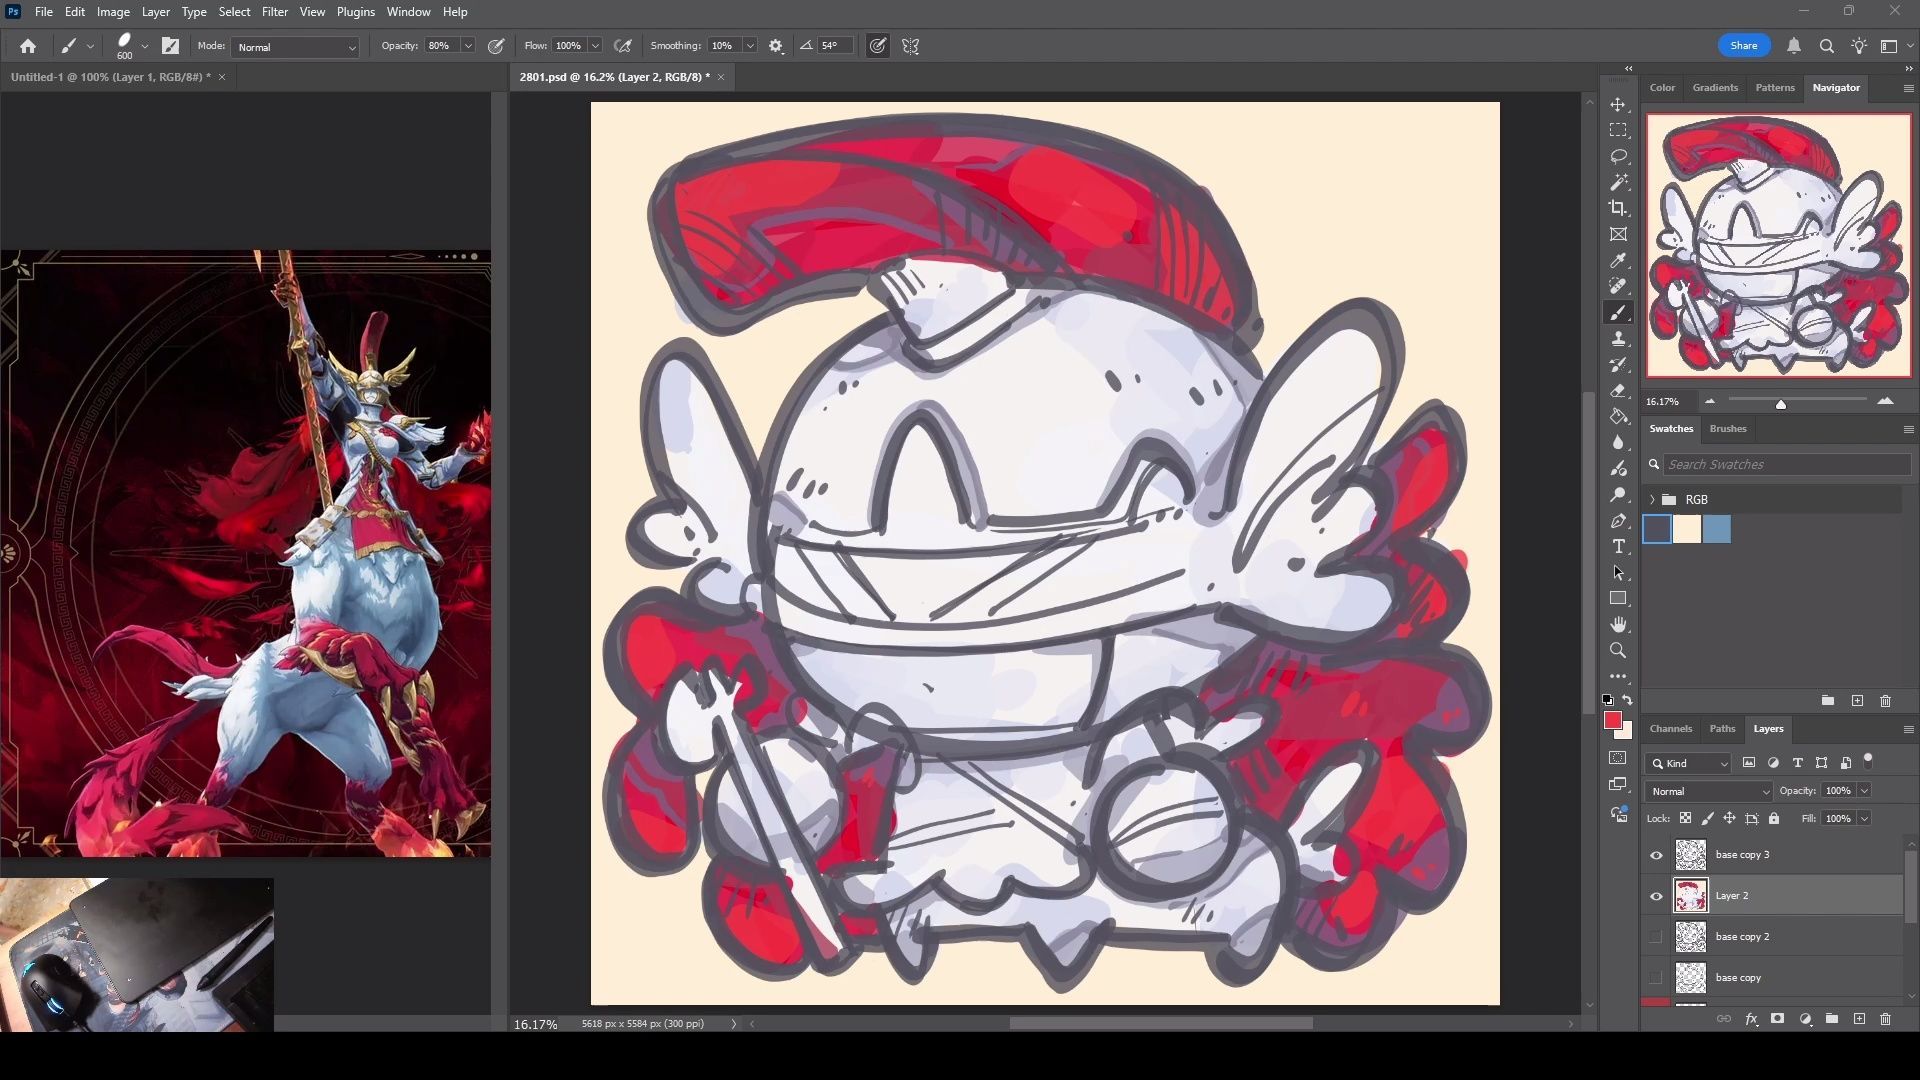Select the Pen tool

pos(1618,521)
